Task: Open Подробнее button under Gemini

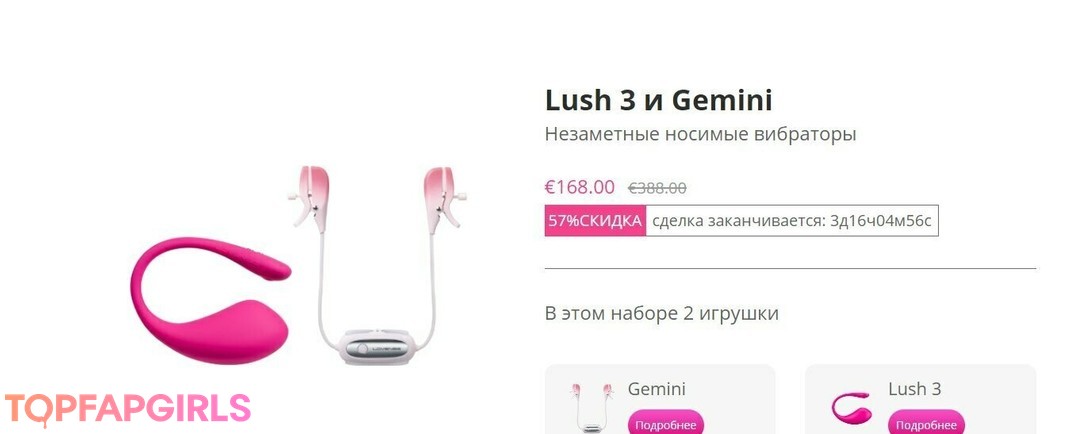Action: pyautogui.click(x=665, y=423)
